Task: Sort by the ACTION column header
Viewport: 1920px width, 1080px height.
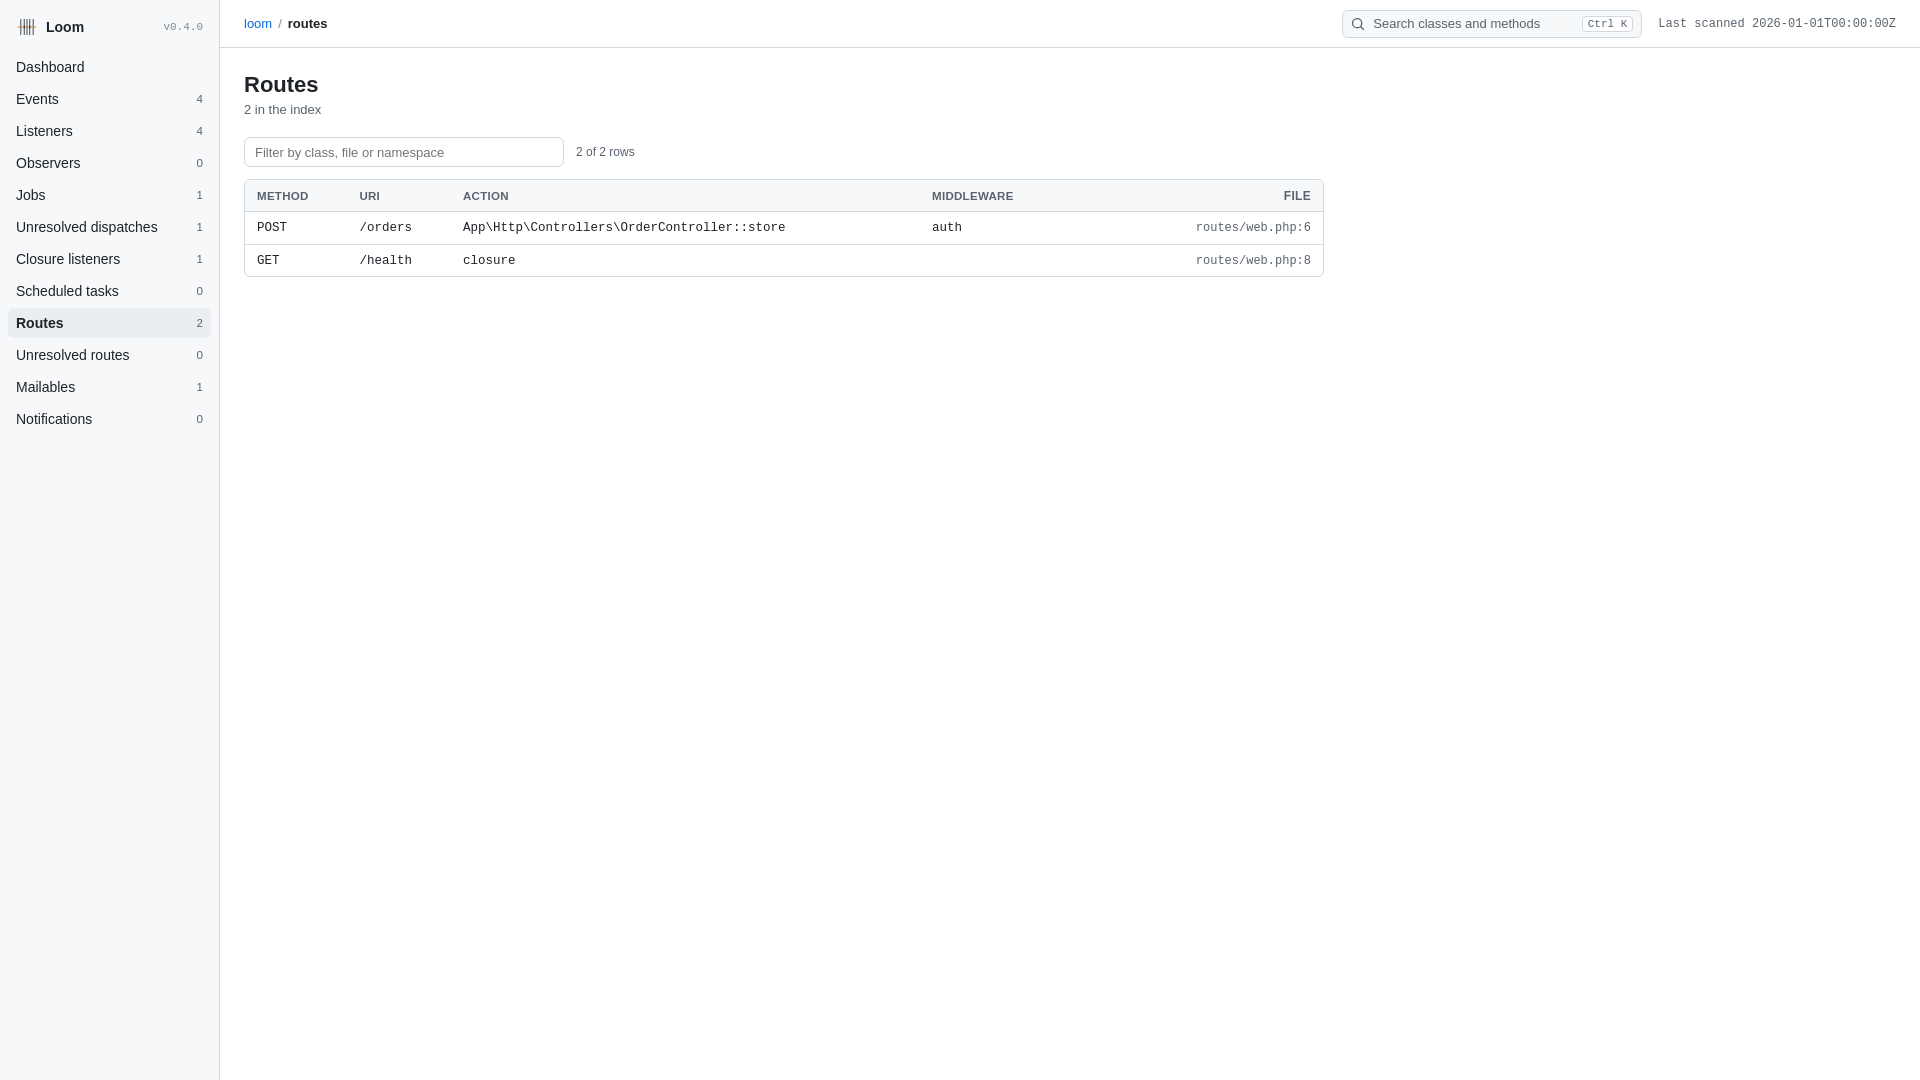Action: tap(486, 196)
